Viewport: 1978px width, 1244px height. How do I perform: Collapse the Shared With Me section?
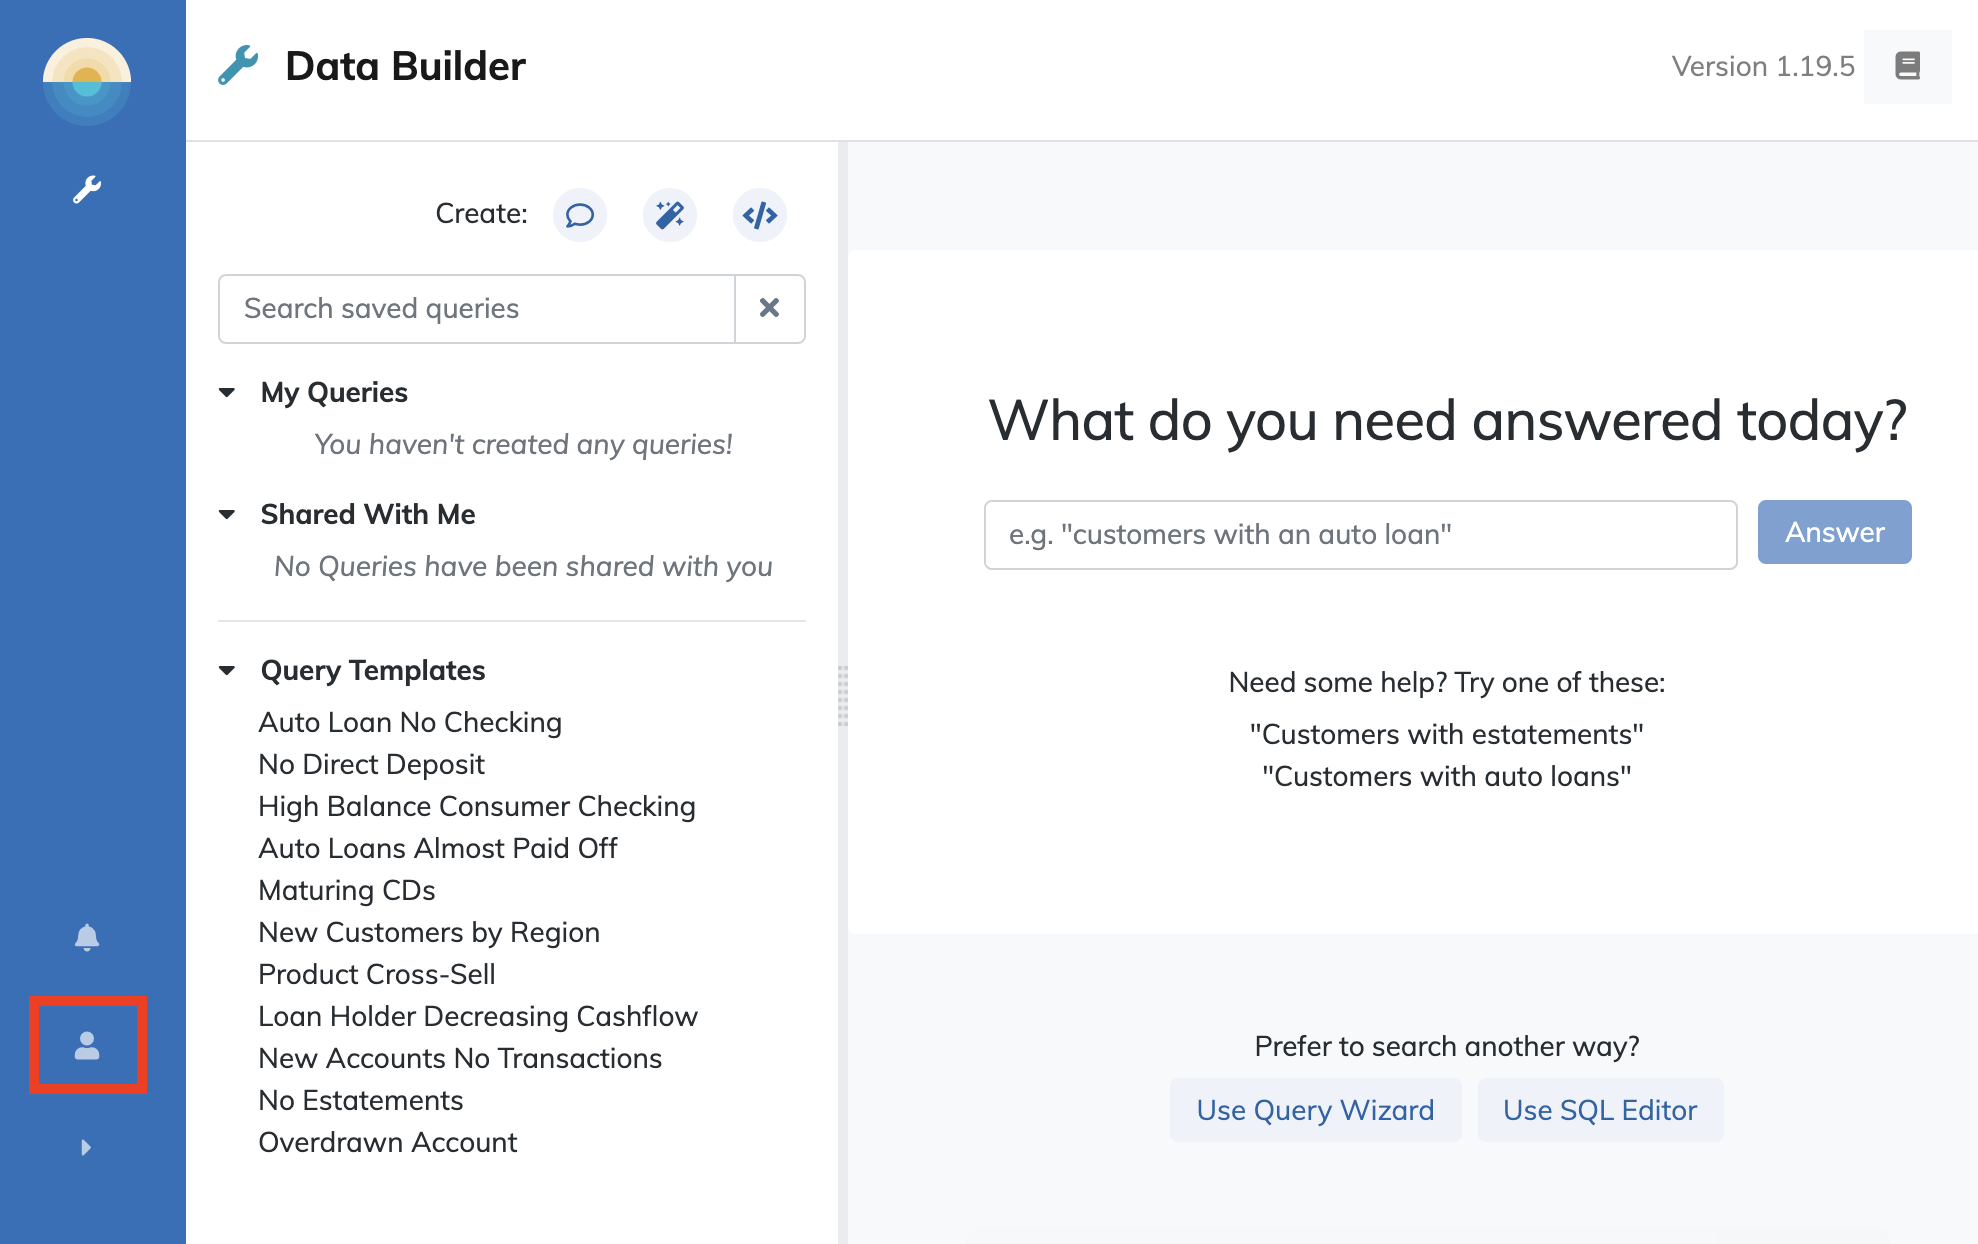(x=227, y=514)
